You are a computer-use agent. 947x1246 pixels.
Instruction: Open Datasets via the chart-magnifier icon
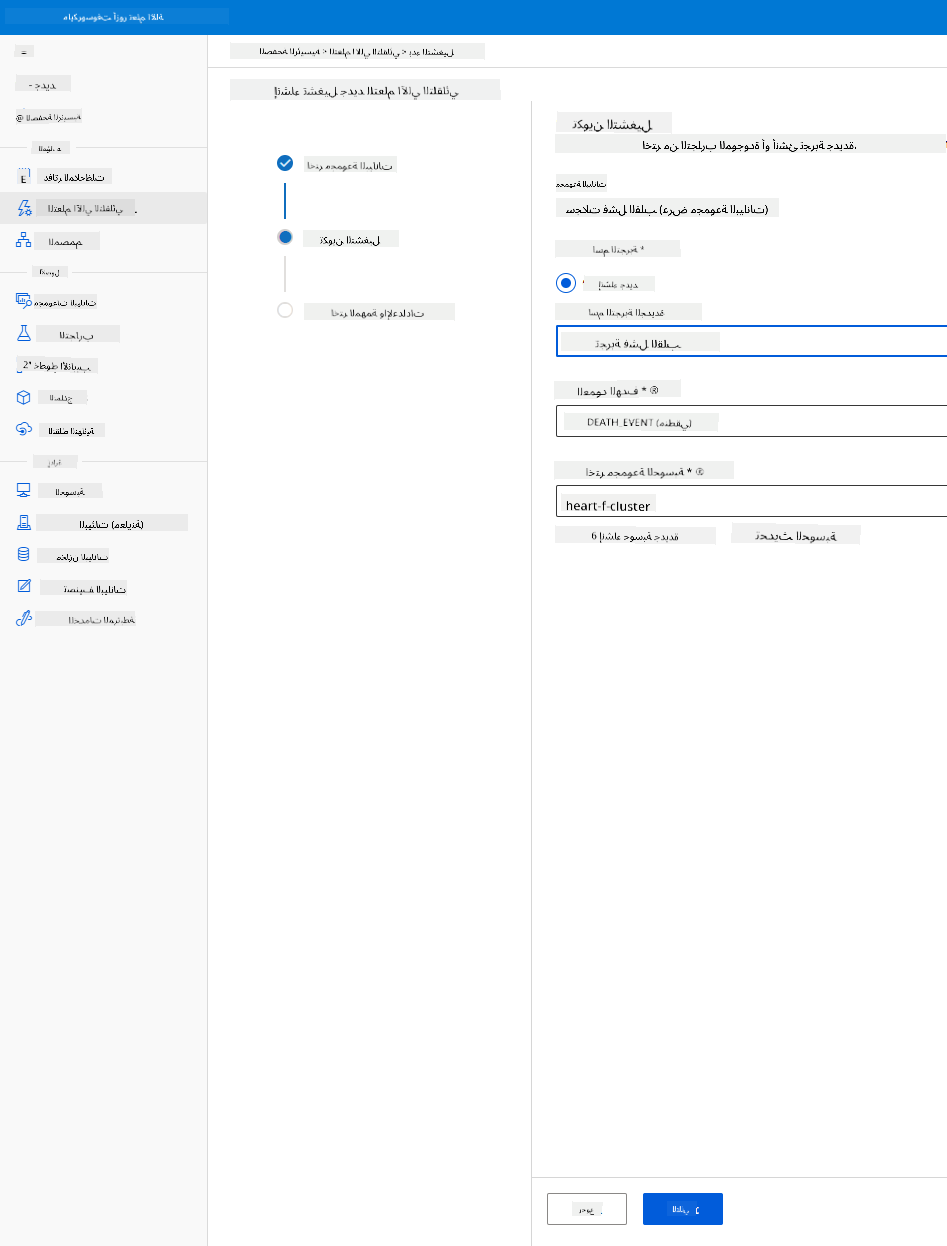click(x=25, y=300)
